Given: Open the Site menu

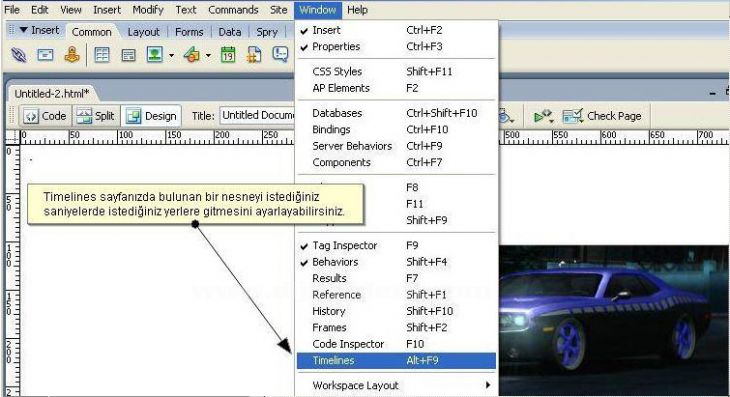Looking at the screenshot, I should [x=278, y=10].
